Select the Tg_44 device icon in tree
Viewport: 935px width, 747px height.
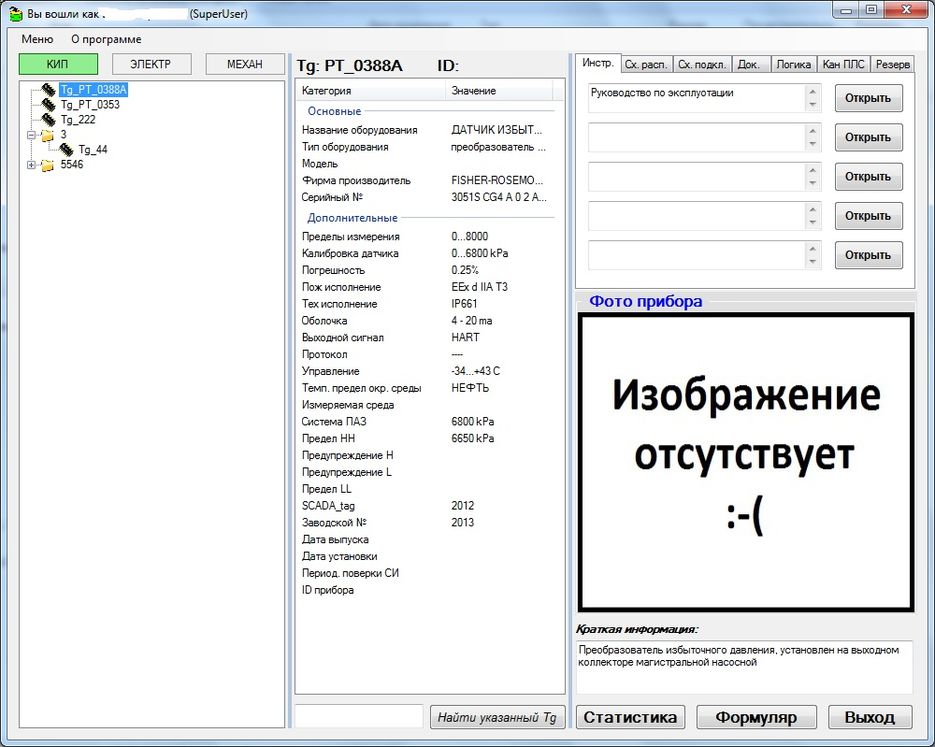click(67, 150)
